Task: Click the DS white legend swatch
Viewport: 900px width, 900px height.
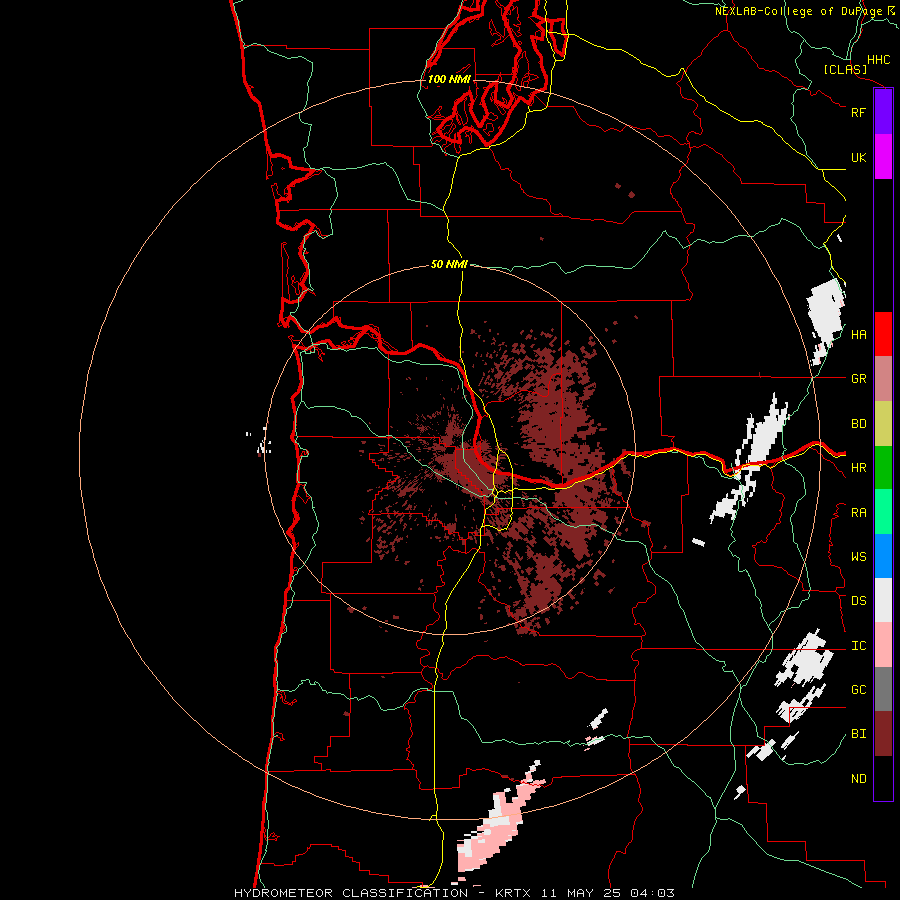Action: pyautogui.click(x=883, y=600)
